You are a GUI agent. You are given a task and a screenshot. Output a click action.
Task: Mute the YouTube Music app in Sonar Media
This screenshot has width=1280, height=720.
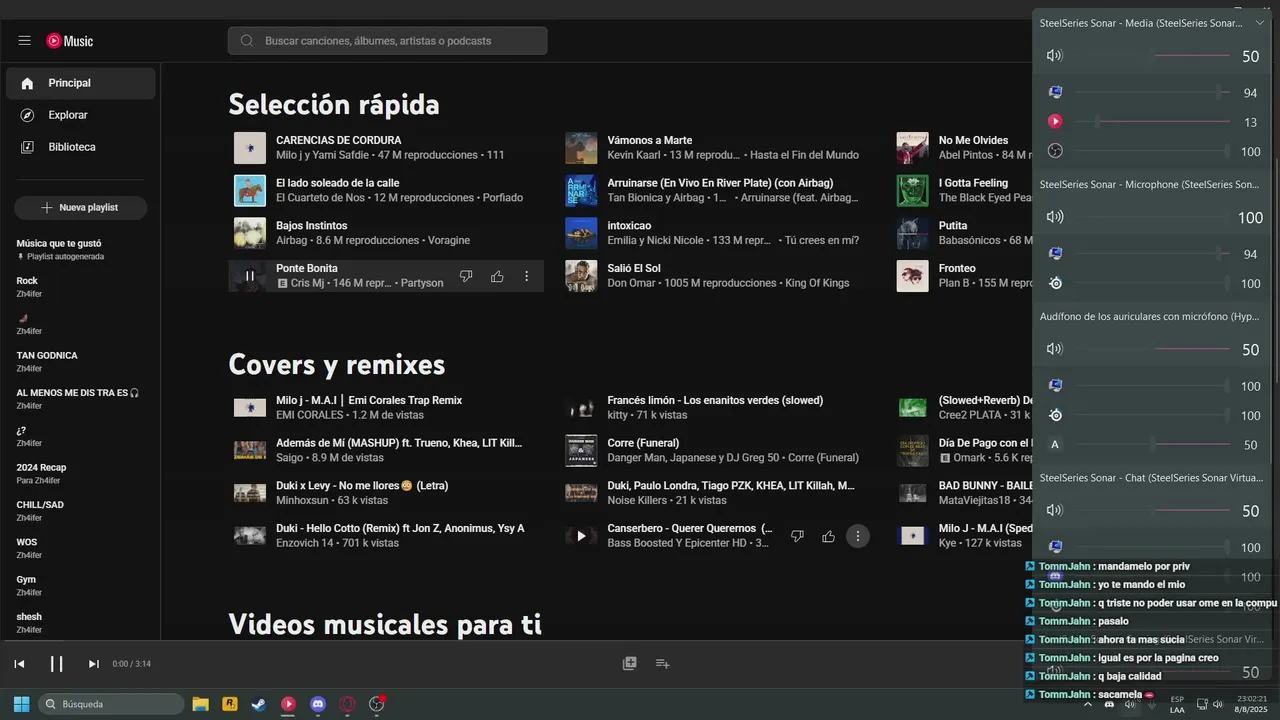(1055, 121)
